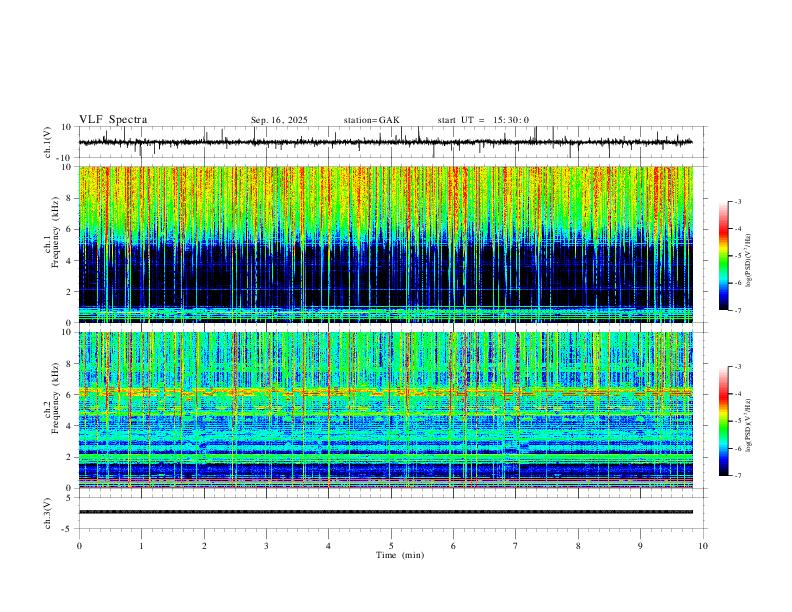
Task: Click the time axis tick label '7'
Action: [x=516, y=546]
